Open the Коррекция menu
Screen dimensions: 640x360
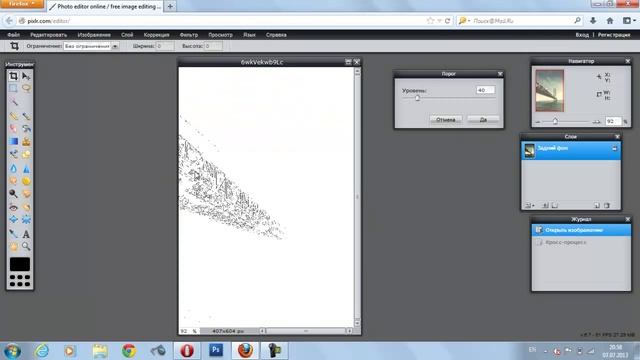click(156, 35)
